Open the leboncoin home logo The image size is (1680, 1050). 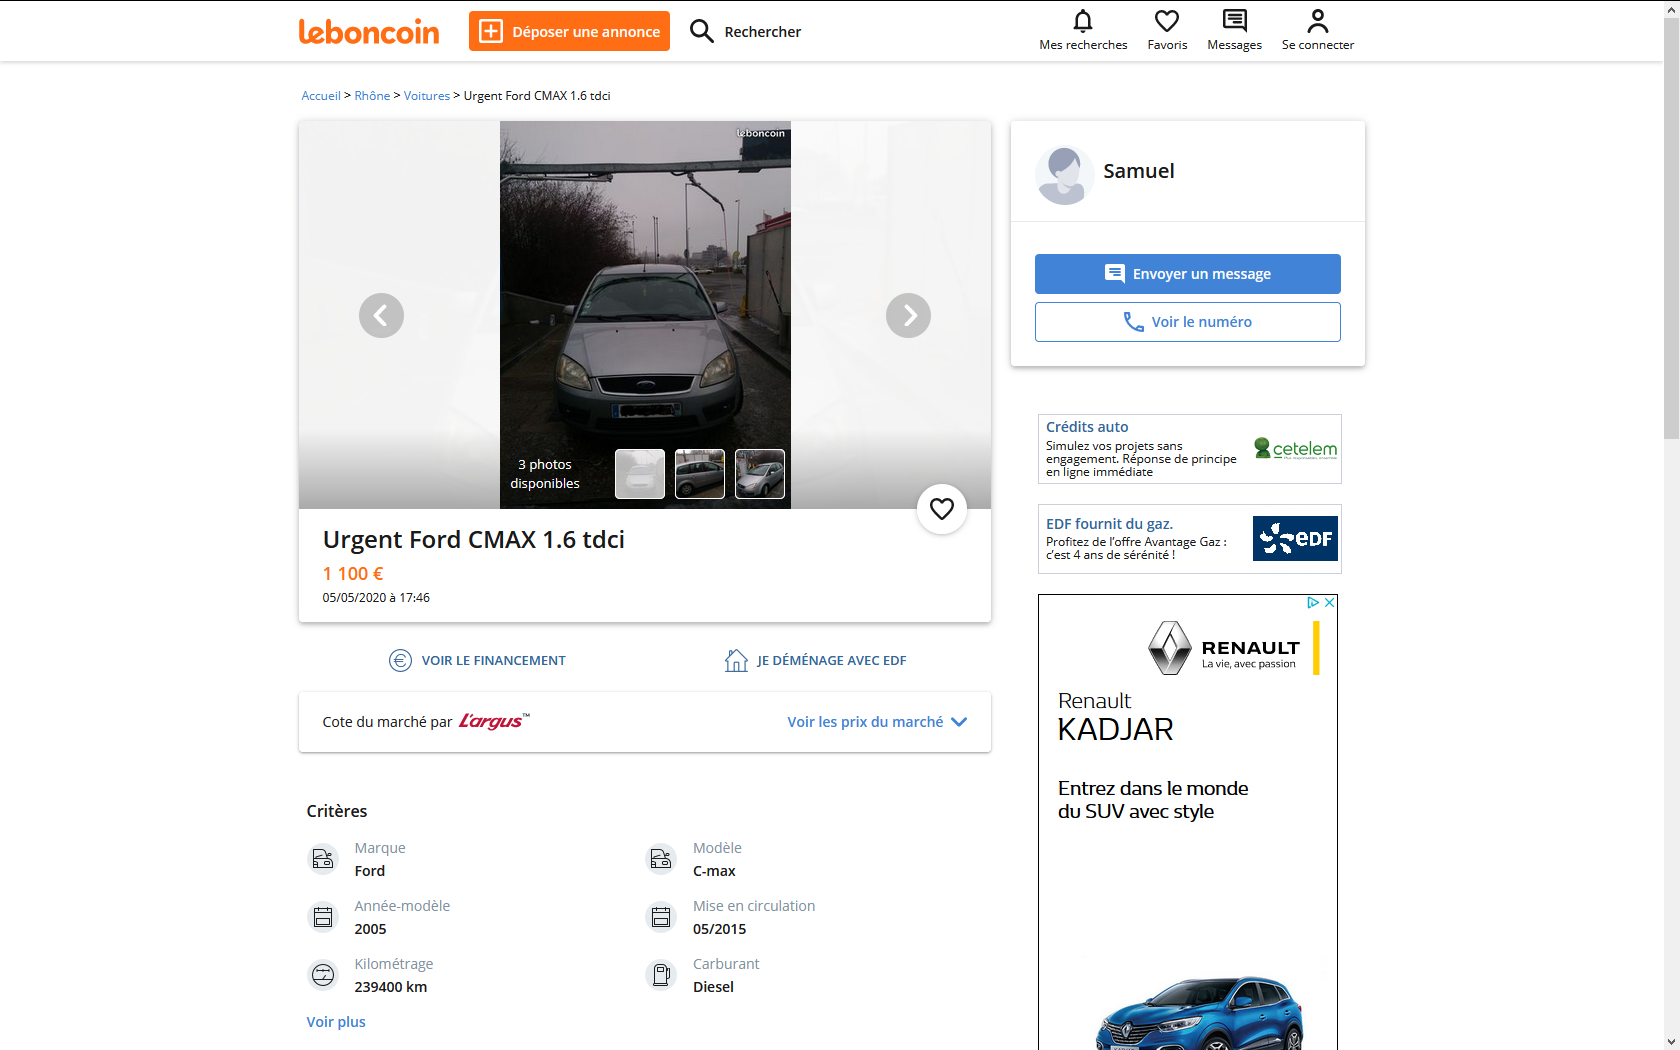coord(369,32)
